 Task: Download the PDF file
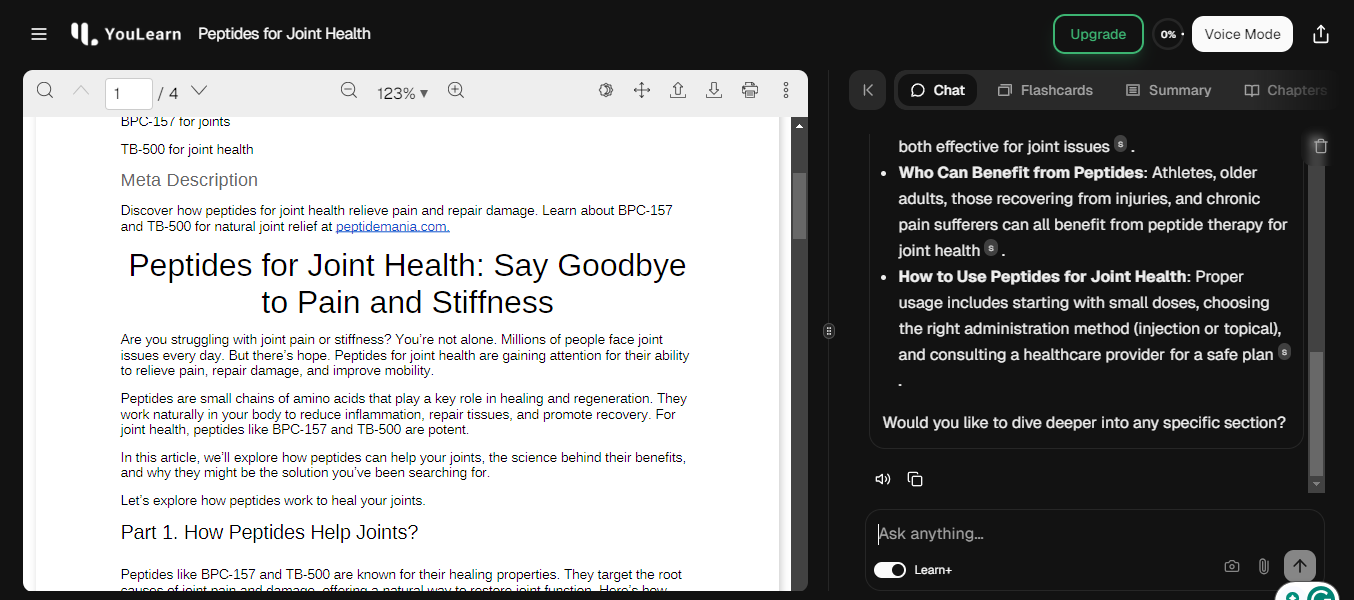click(714, 91)
